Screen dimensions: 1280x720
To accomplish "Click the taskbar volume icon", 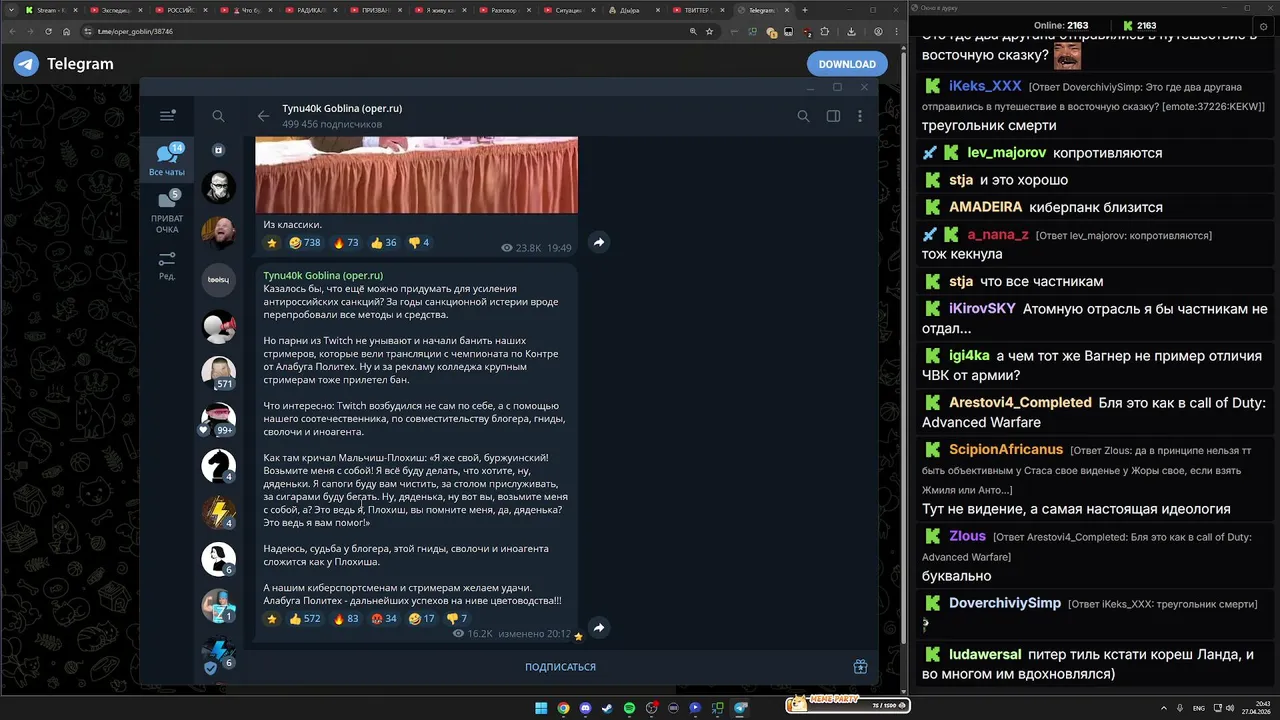I will click(1232, 708).
